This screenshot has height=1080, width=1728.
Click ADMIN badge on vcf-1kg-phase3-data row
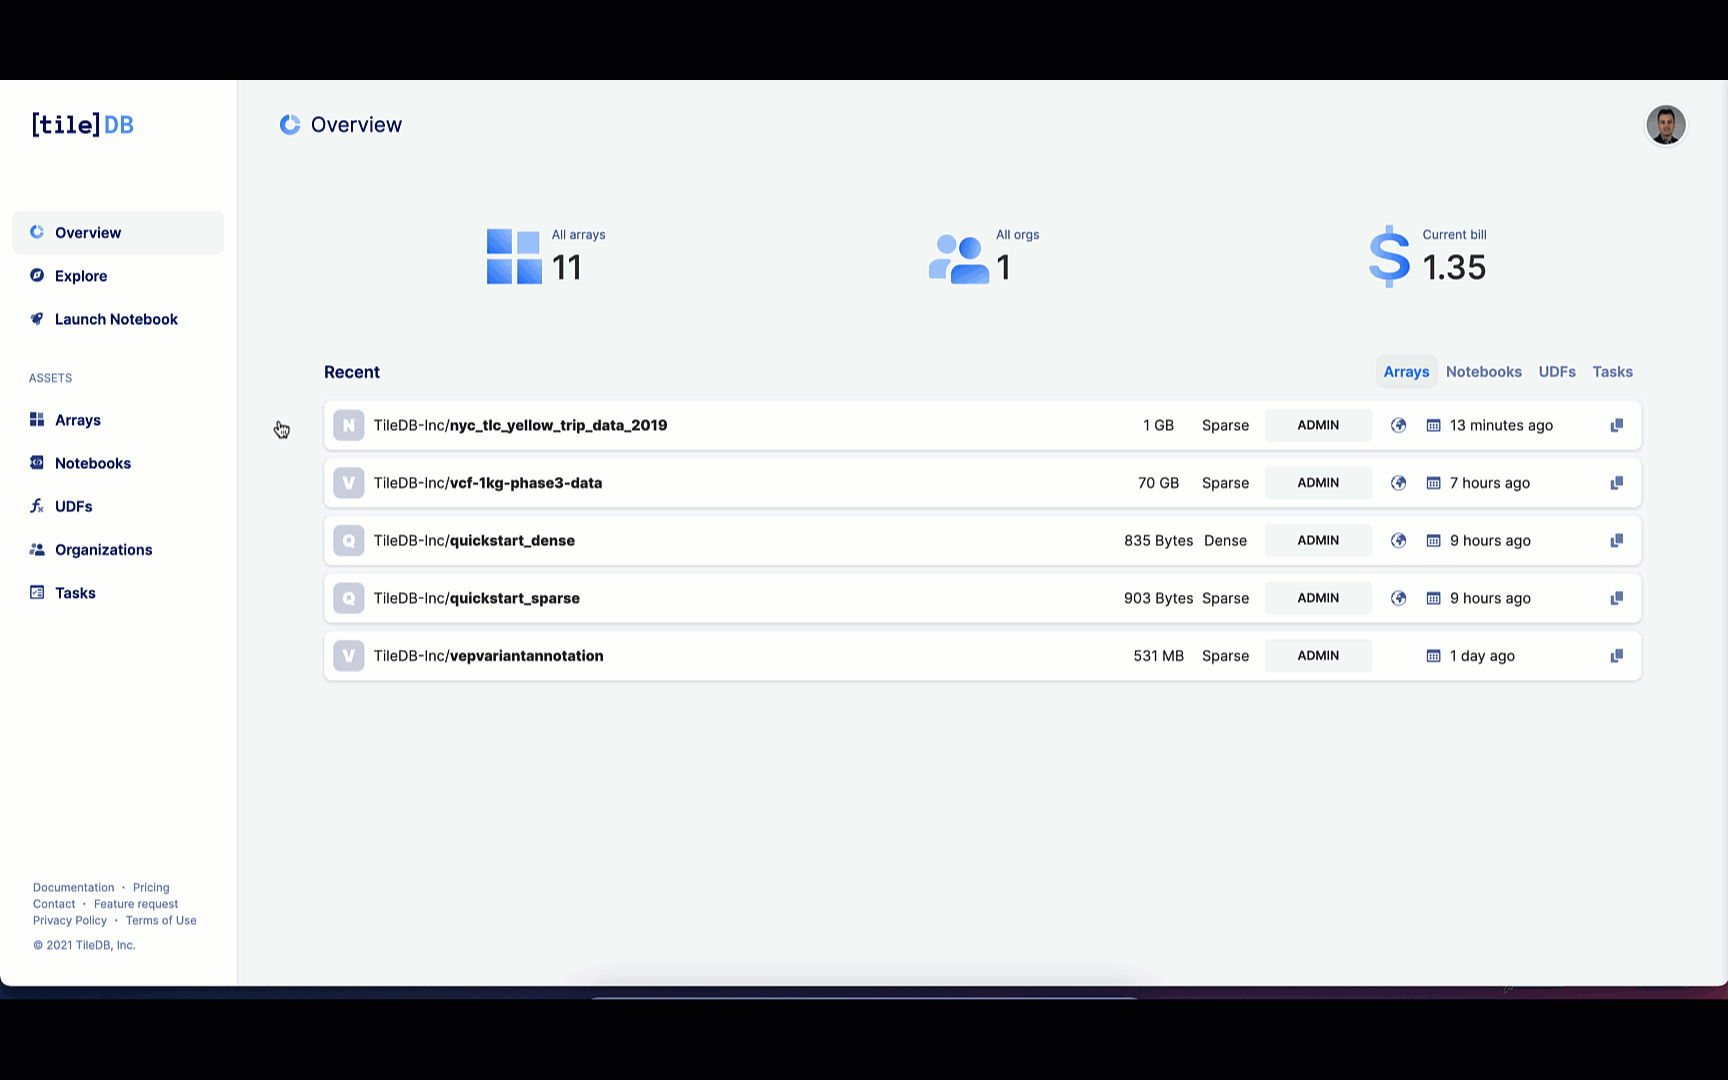(x=1318, y=483)
